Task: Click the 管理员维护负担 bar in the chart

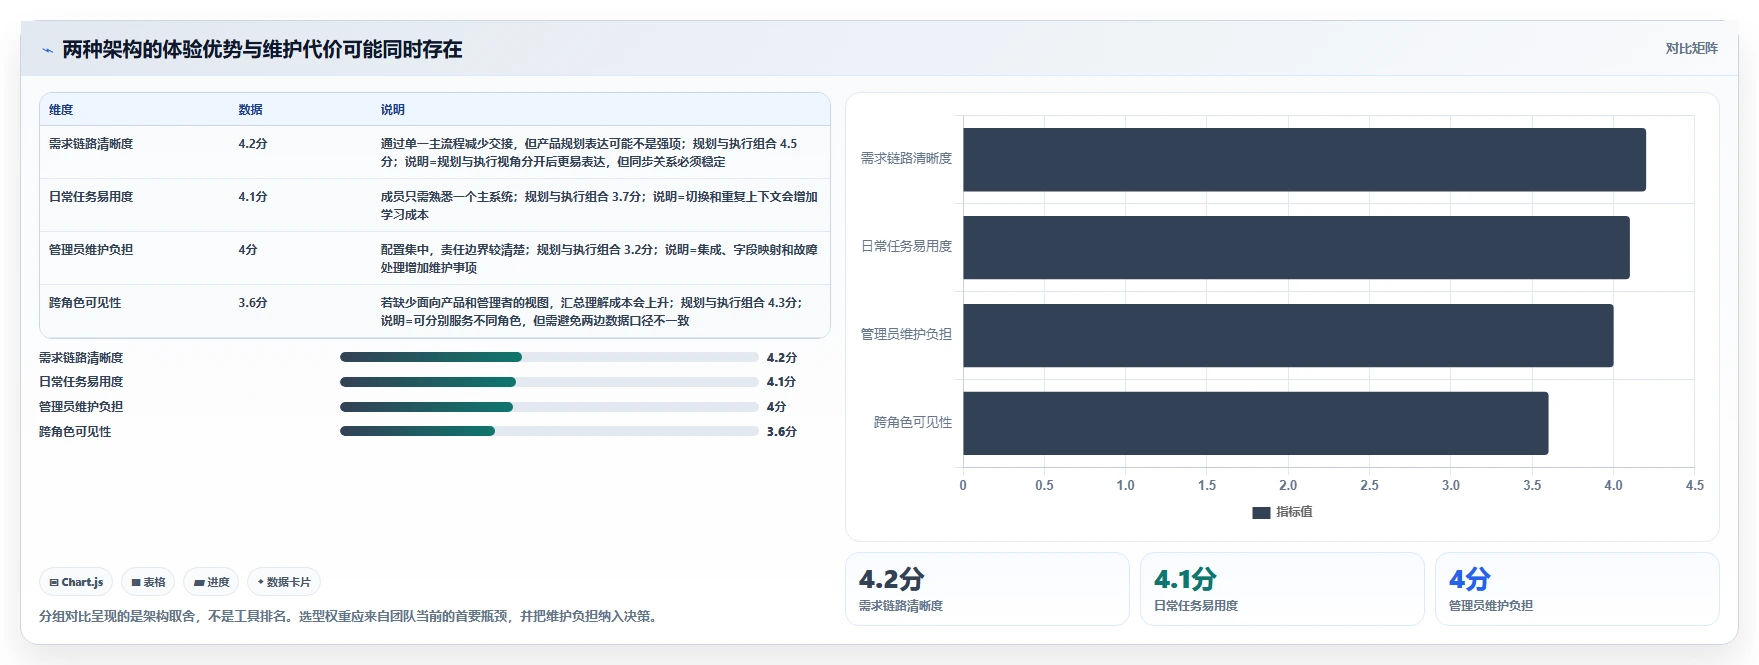Action: click(1288, 335)
